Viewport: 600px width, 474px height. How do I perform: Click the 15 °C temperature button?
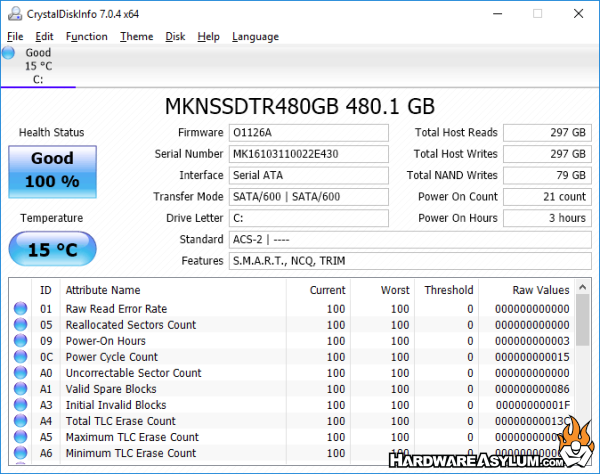(x=52, y=250)
